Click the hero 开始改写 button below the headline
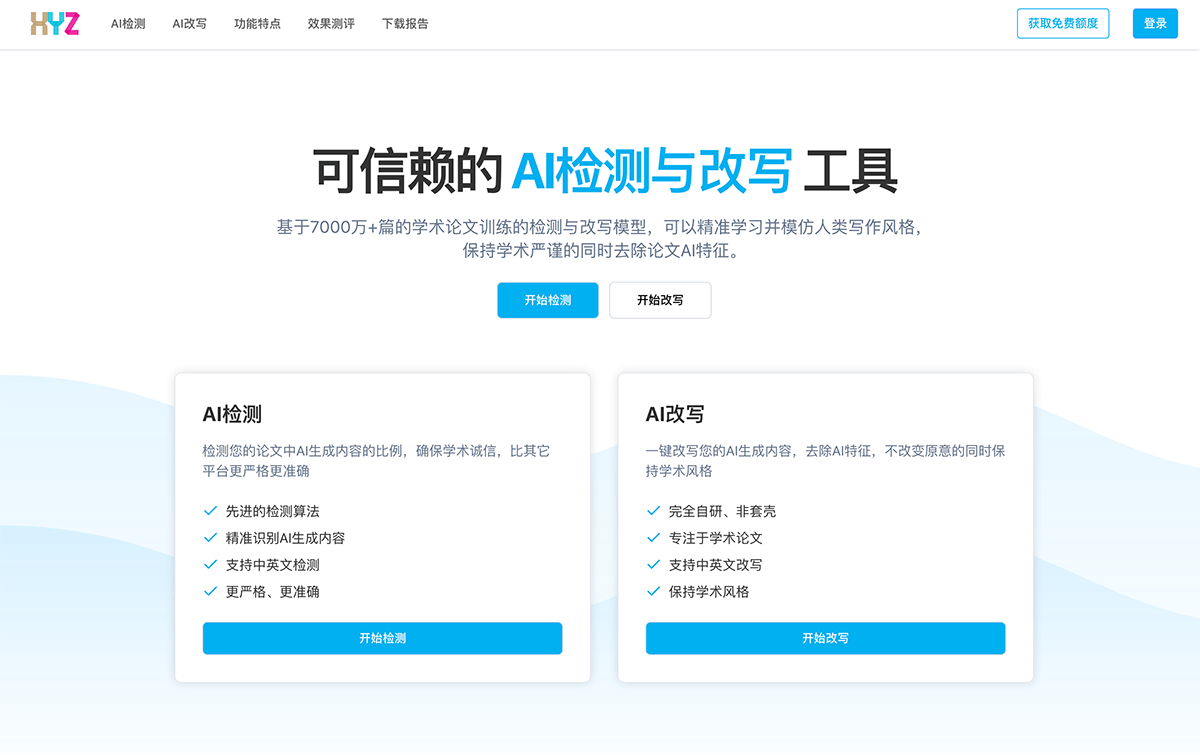This screenshot has width=1200, height=755. (660, 300)
